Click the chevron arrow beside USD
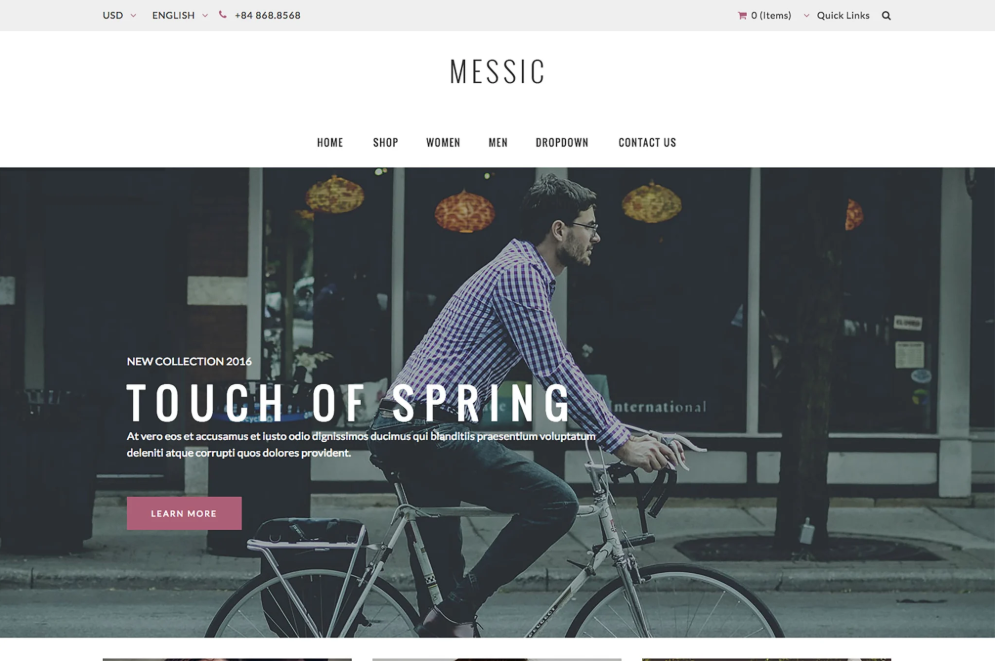 pyautogui.click(x=133, y=16)
